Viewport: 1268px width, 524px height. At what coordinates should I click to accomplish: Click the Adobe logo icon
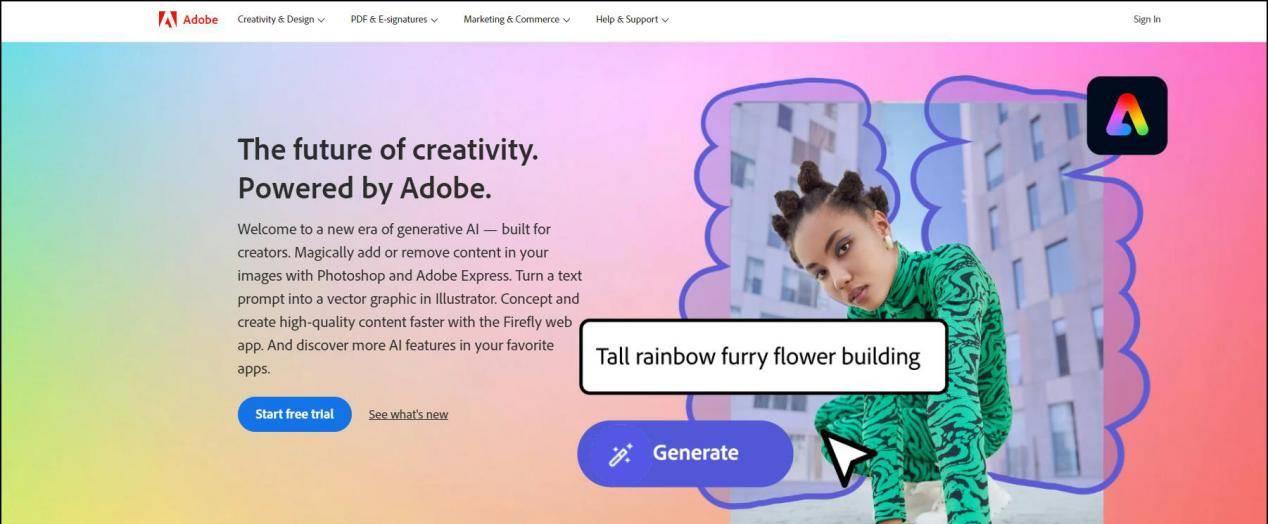click(x=167, y=19)
